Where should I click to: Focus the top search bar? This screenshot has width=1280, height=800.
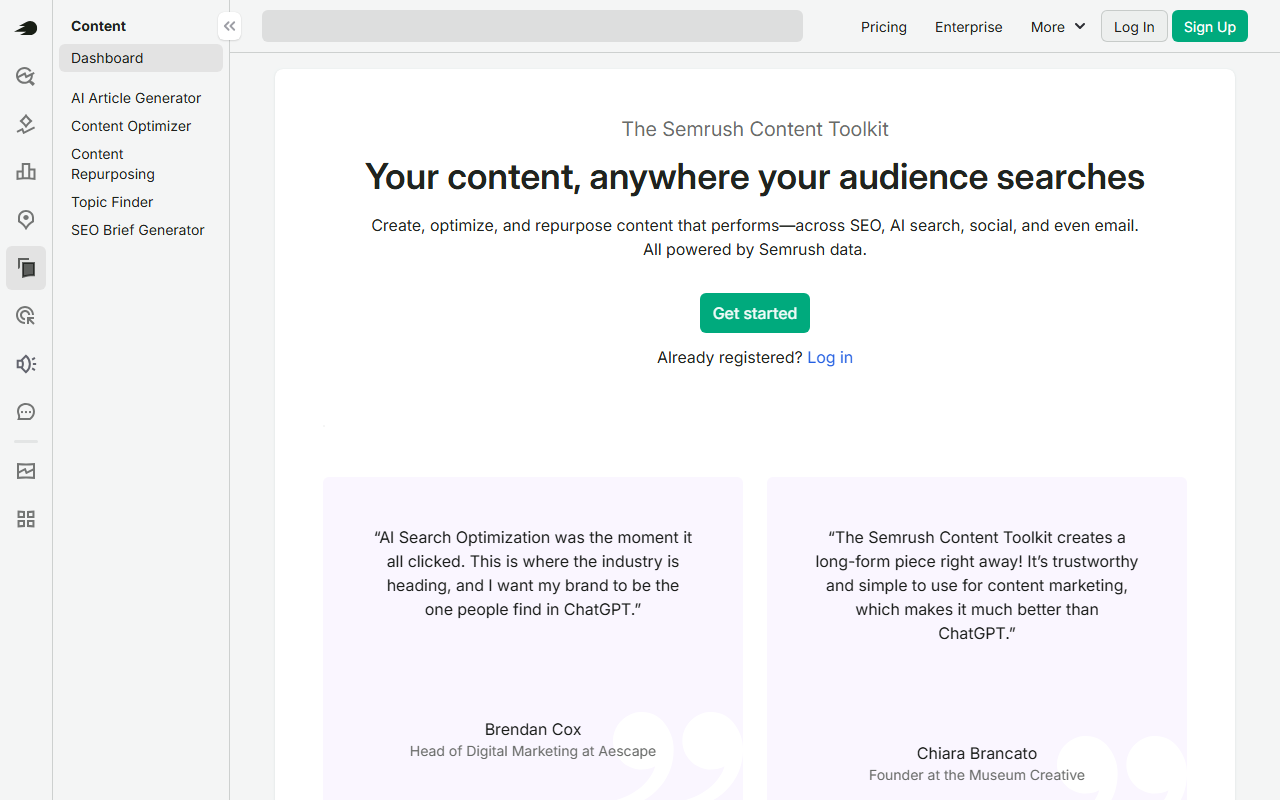pos(532,26)
